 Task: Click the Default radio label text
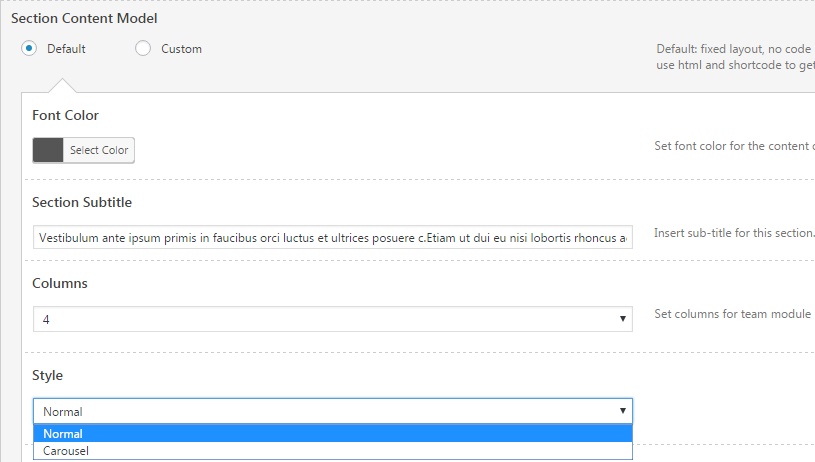[x=66, y=49]
